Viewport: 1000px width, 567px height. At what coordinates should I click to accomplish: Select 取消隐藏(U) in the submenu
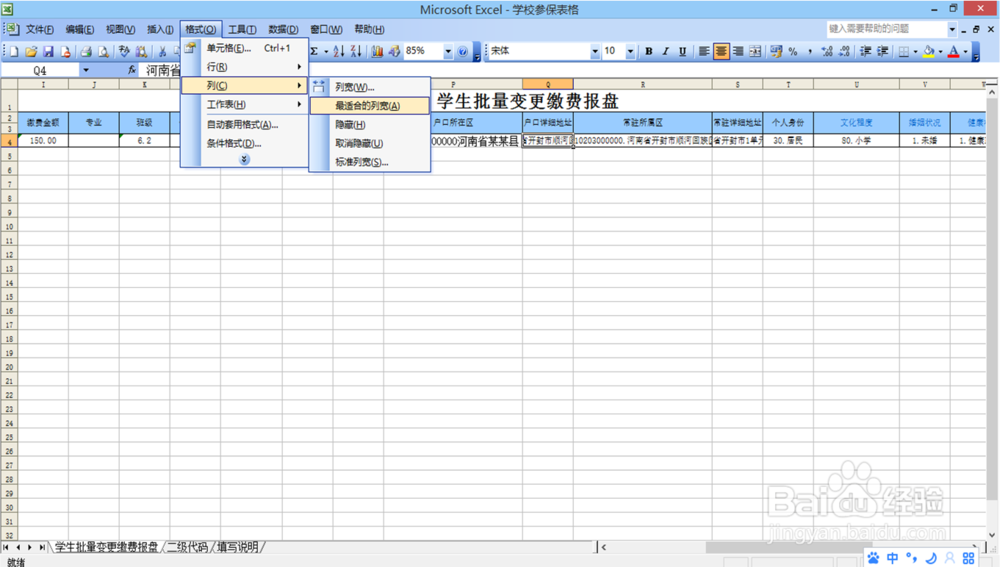tap(370, 144)
